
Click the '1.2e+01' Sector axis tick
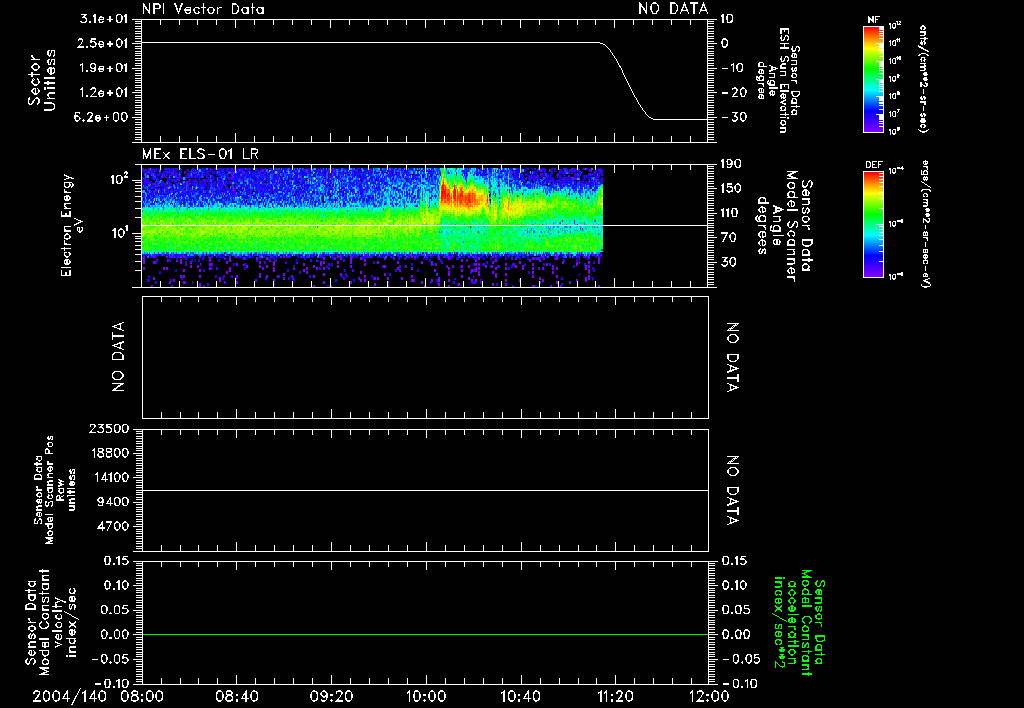tap(104, 93)
